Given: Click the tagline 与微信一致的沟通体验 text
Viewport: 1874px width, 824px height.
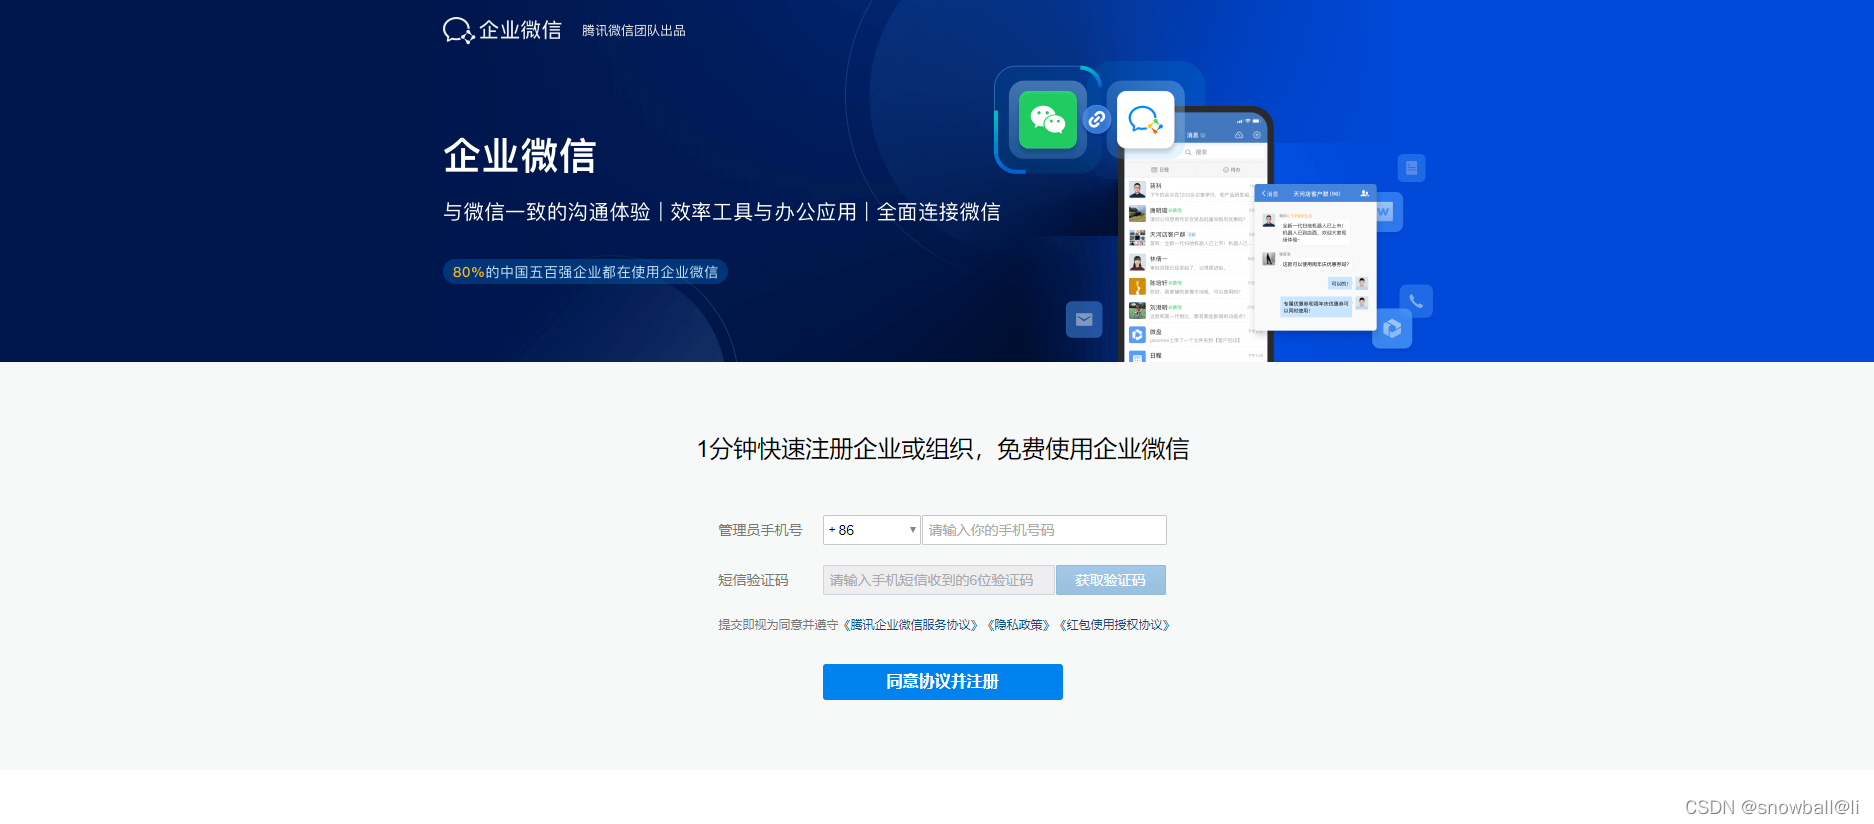Looking at the screenshot, I should [x=547, y=212].
